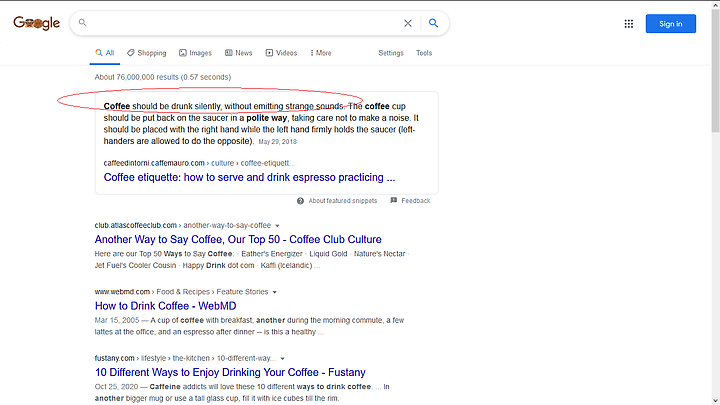
Task: Click 'club.atlascoffeeclub.com' URL text
Action: [135, 225]
